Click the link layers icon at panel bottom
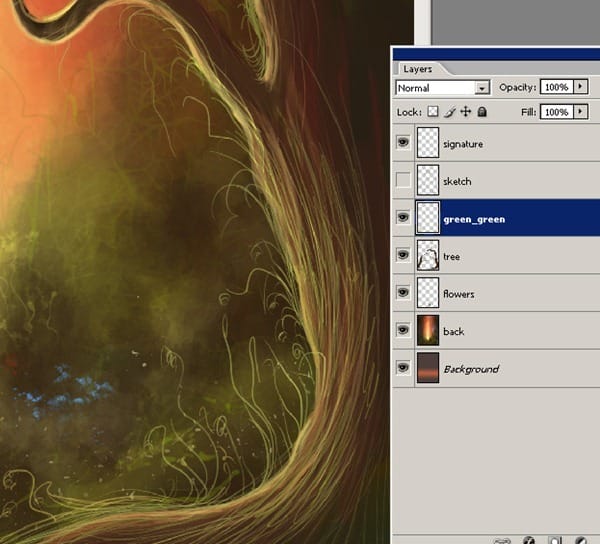This screenshot has height=544, width=600. pos(502,540)
